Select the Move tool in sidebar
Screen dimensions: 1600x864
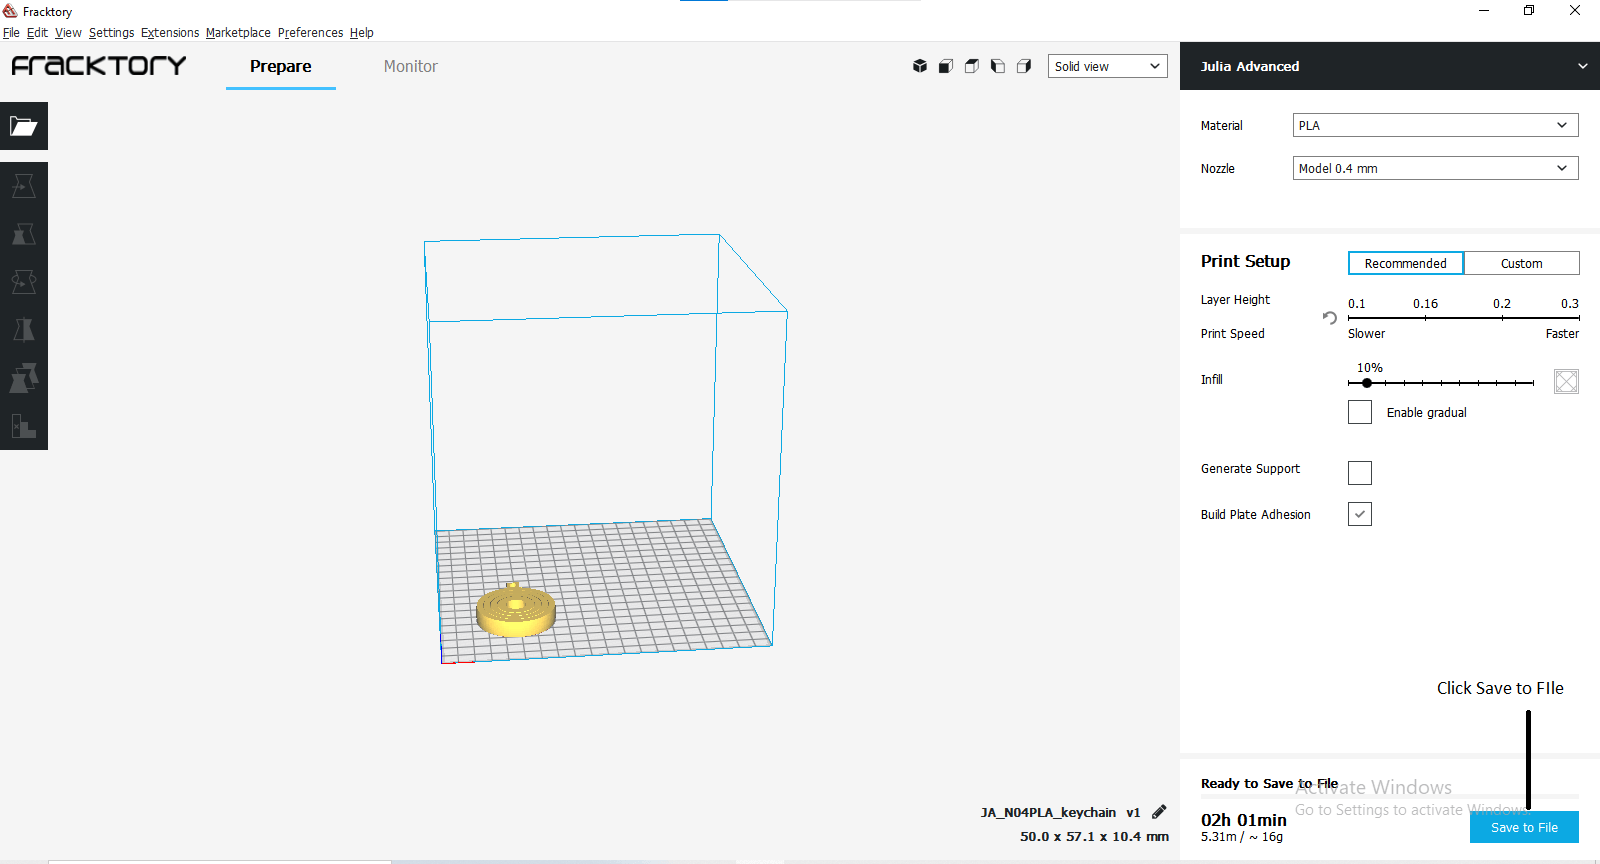tap(24, 186)
